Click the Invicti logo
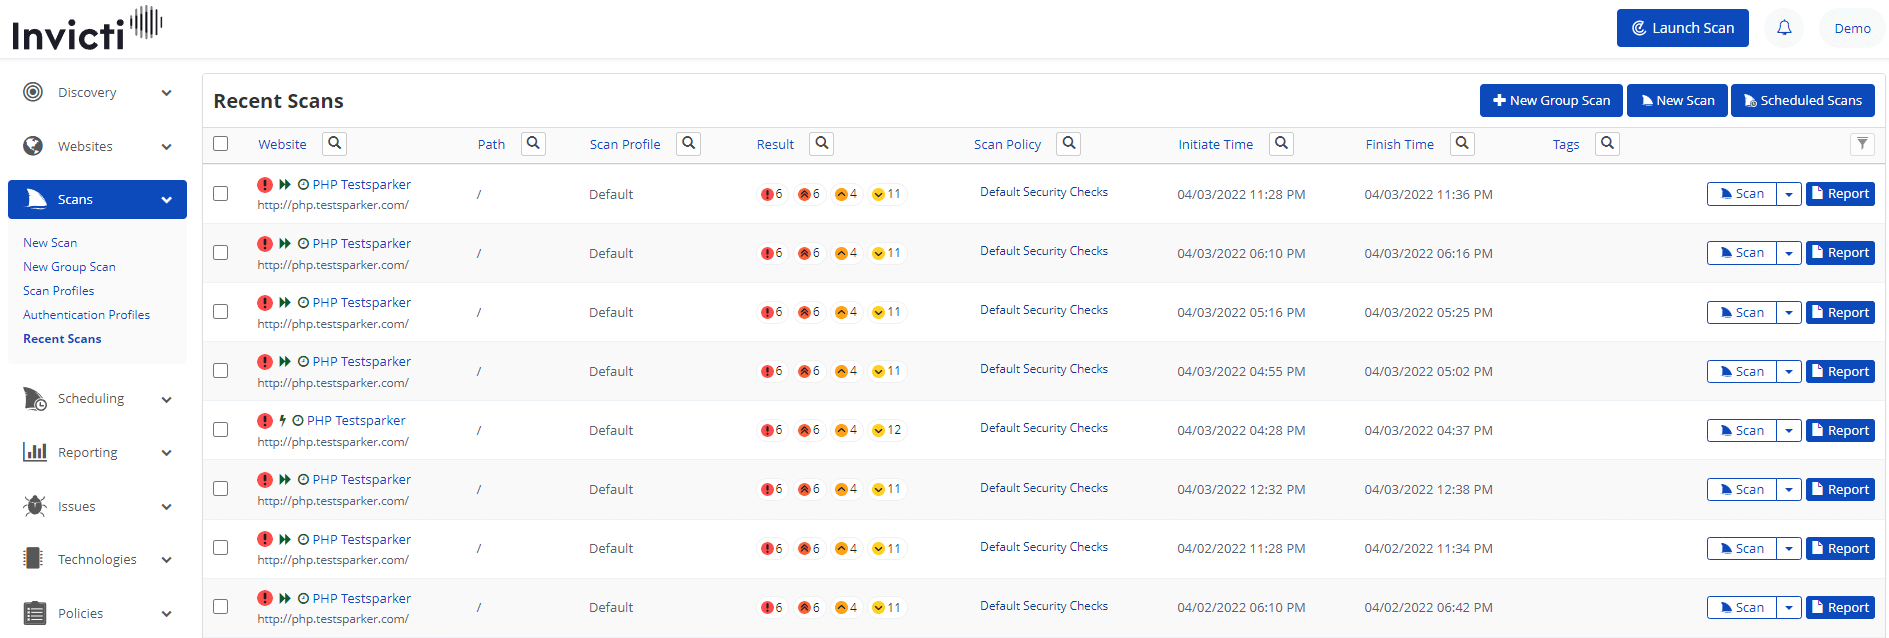1889x638 pixels. click(86, 28)
